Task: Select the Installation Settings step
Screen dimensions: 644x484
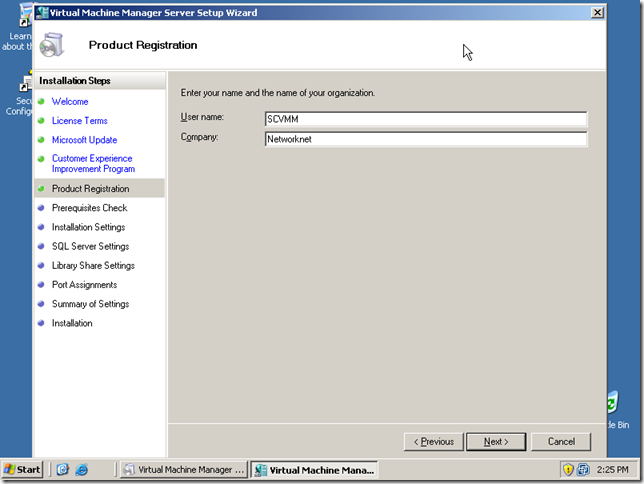Action: (x=88, y=227)
